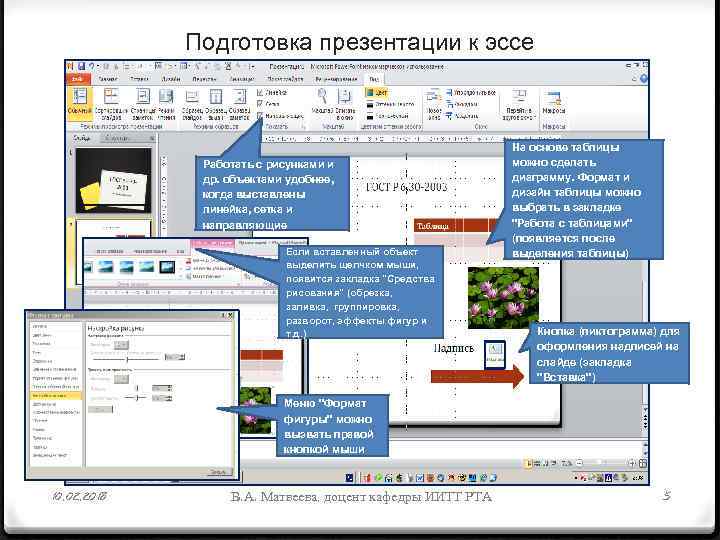
Task: Open the Показать group dialog launcher
Action: click(304, 127)
